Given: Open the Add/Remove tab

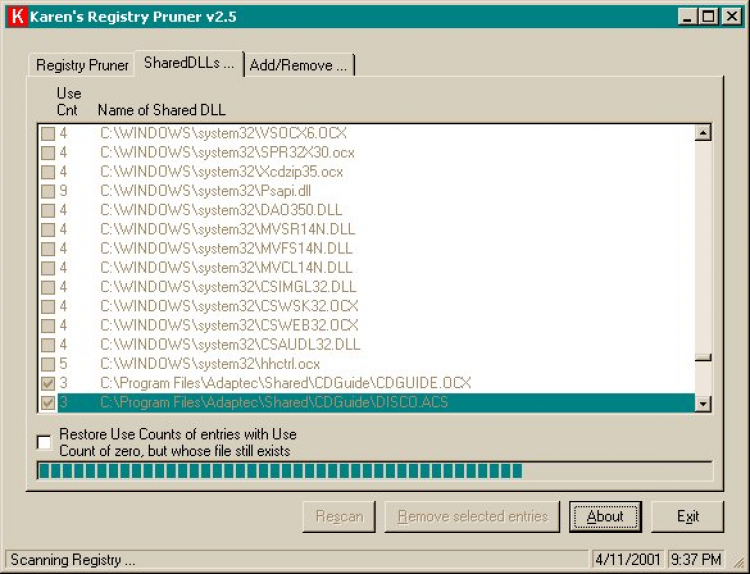Looking at the screenshot, I should tap(298, 65).
